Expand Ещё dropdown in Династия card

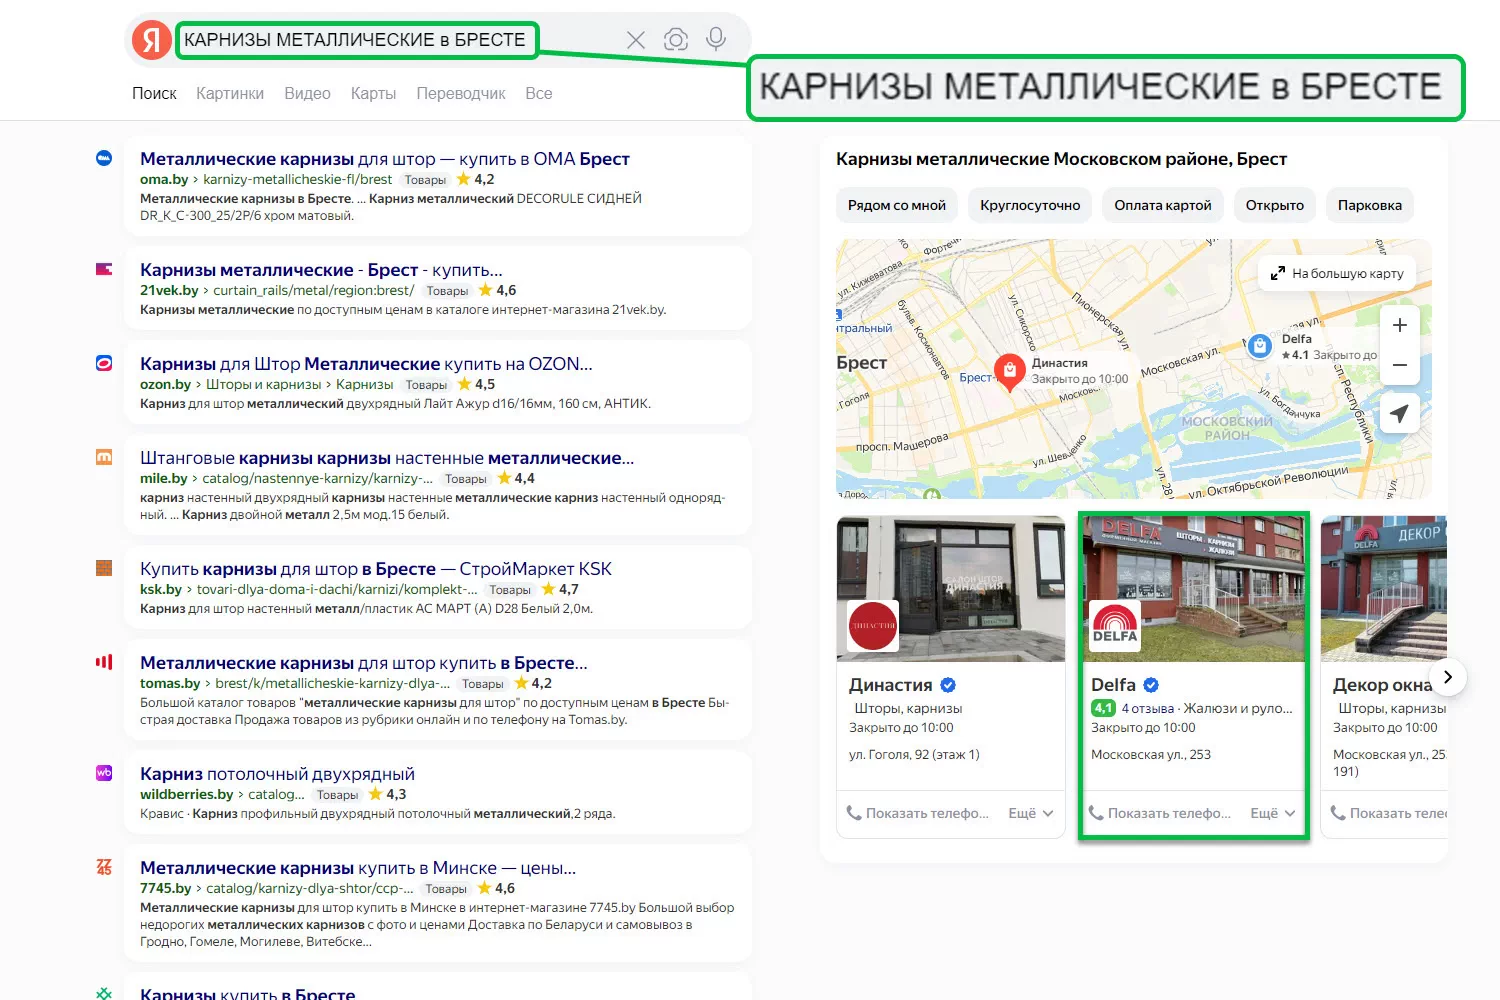[x=1030, y=813]
